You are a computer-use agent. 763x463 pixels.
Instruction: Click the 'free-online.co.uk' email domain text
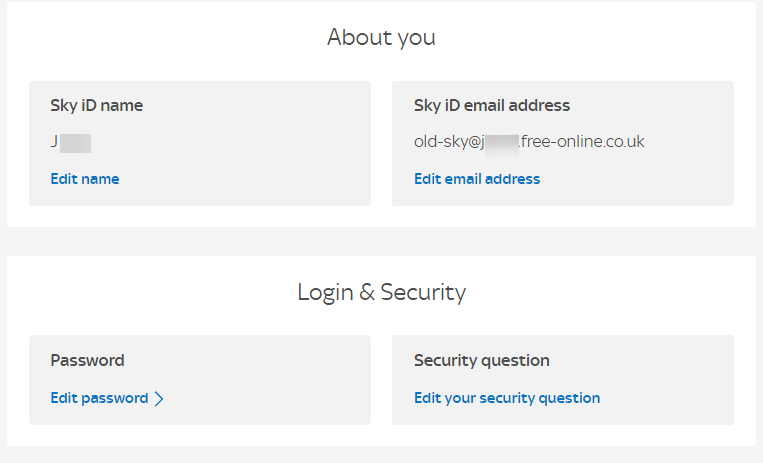click(583, 142)
